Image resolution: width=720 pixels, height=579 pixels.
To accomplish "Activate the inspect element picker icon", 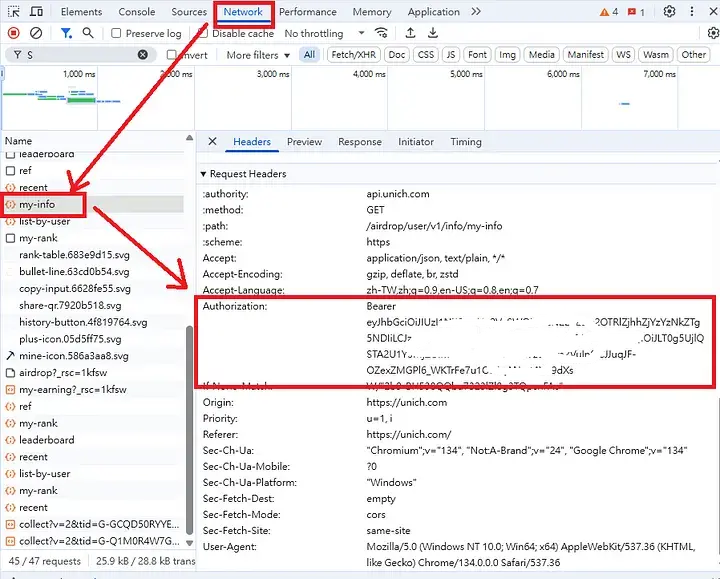I will click(x=14, y=11).
